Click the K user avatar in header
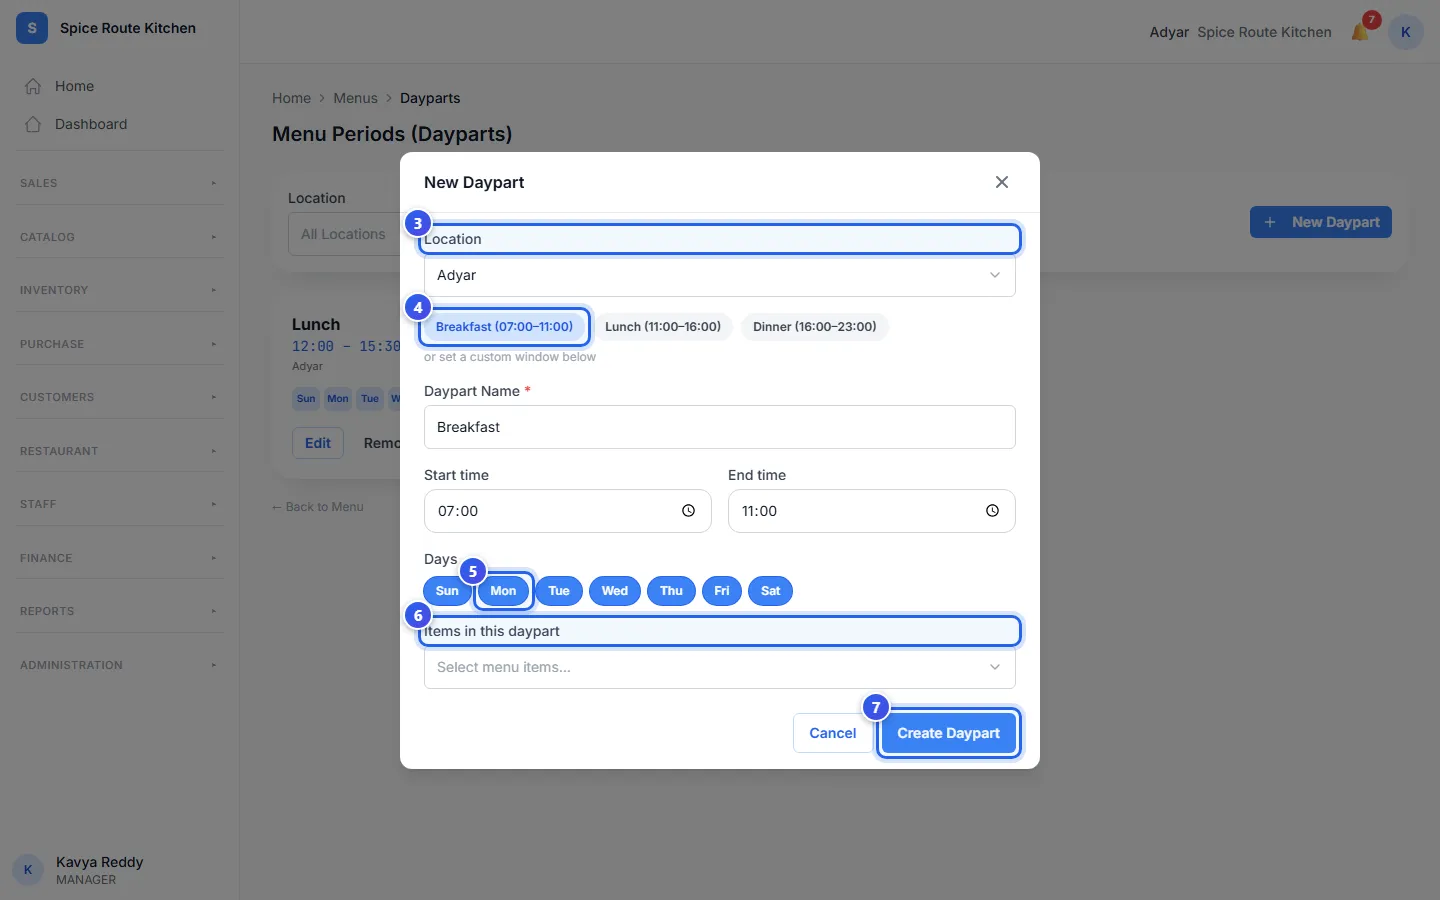The image size is (1440, 900). [x=1405, y=32]
